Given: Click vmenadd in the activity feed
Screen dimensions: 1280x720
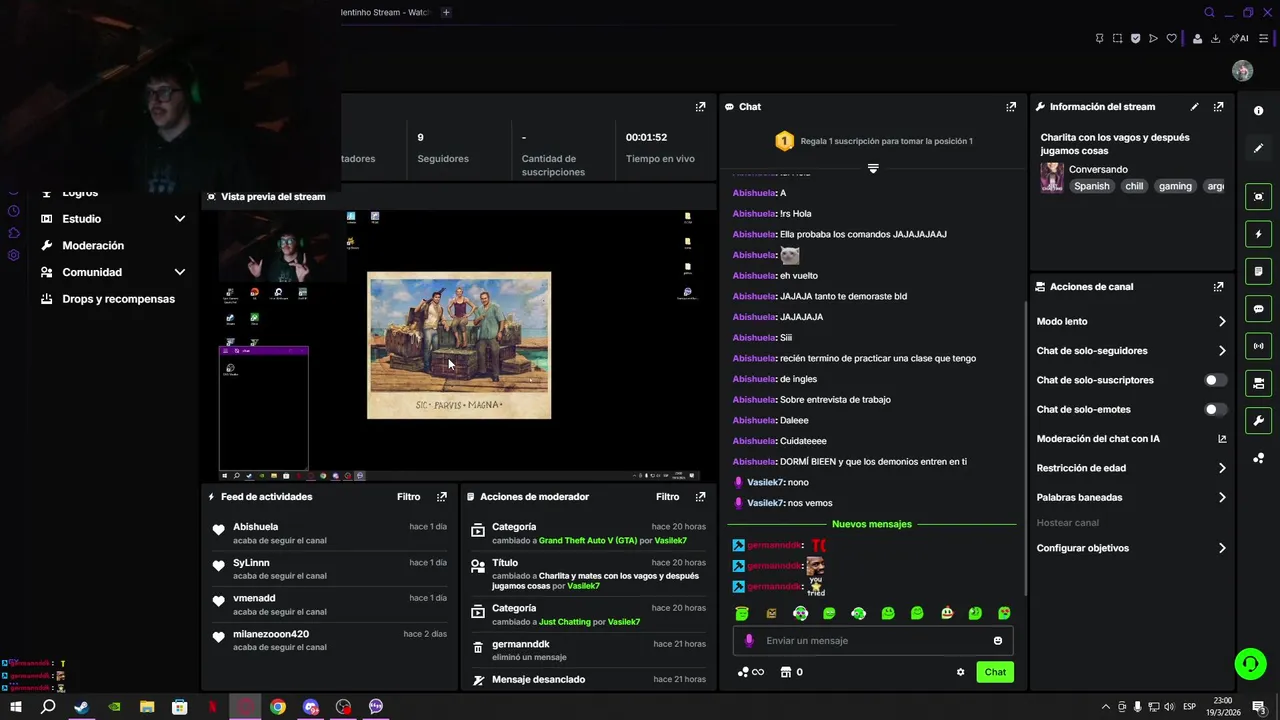Looking at the screenshot, I should tap(254, 599).
